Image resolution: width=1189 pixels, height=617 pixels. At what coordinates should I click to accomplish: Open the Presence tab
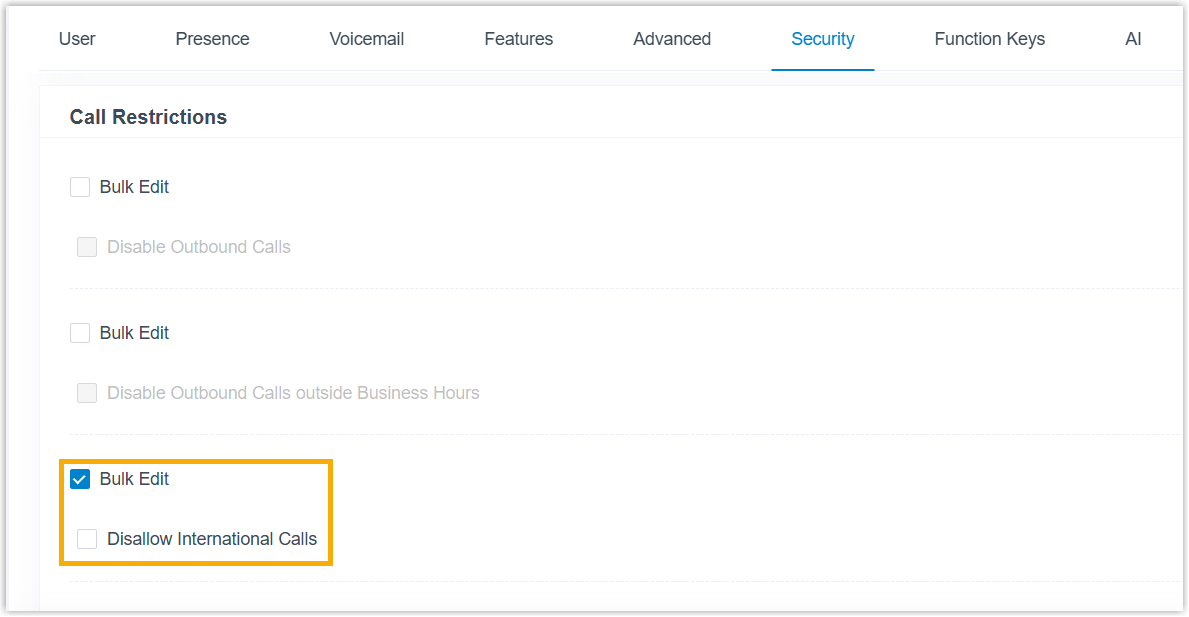click(212, 39)
